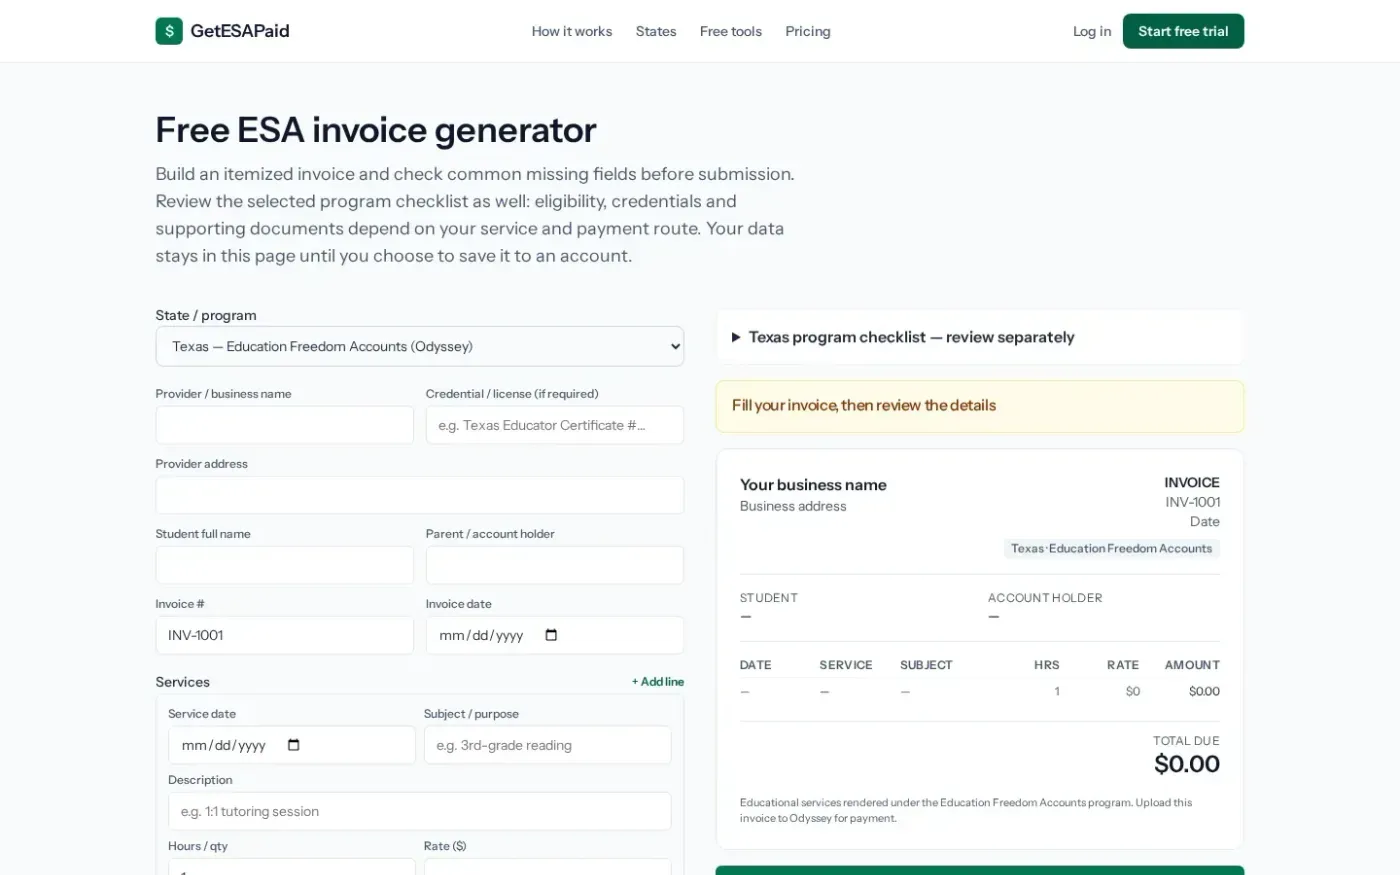This screenshot has width=1400, height=875.
Task: Click the 'Free ESA invoice generator' heading
Action: click(x=376, y=130)
